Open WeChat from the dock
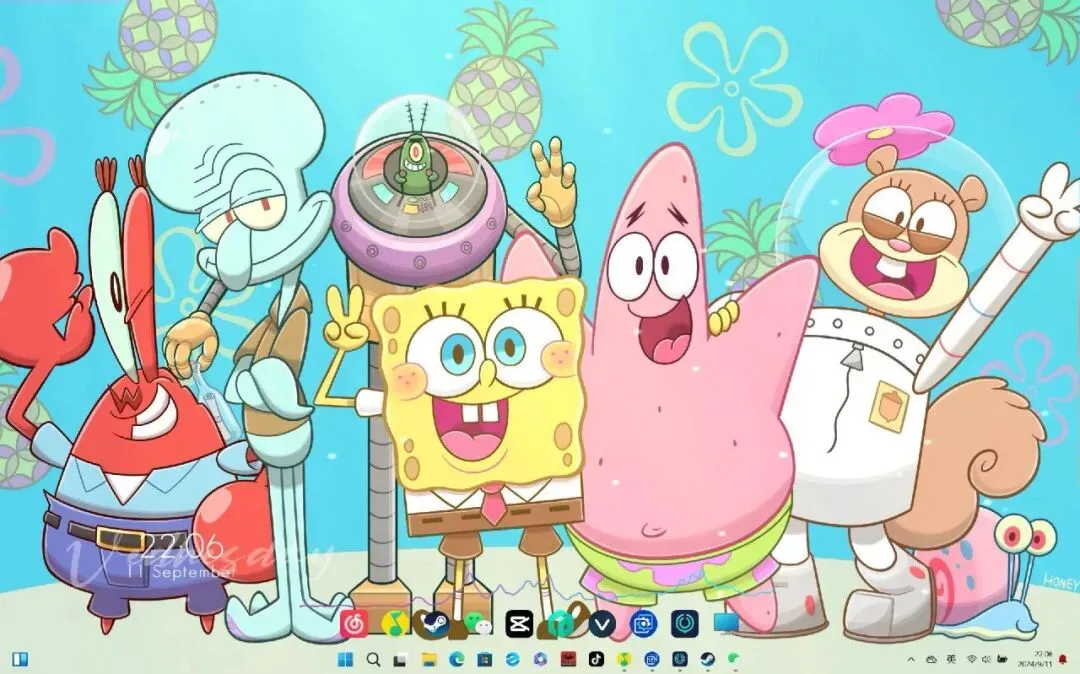Viewport: 1080px width, 674px height. pyautogui.click(x=477, y=624)
